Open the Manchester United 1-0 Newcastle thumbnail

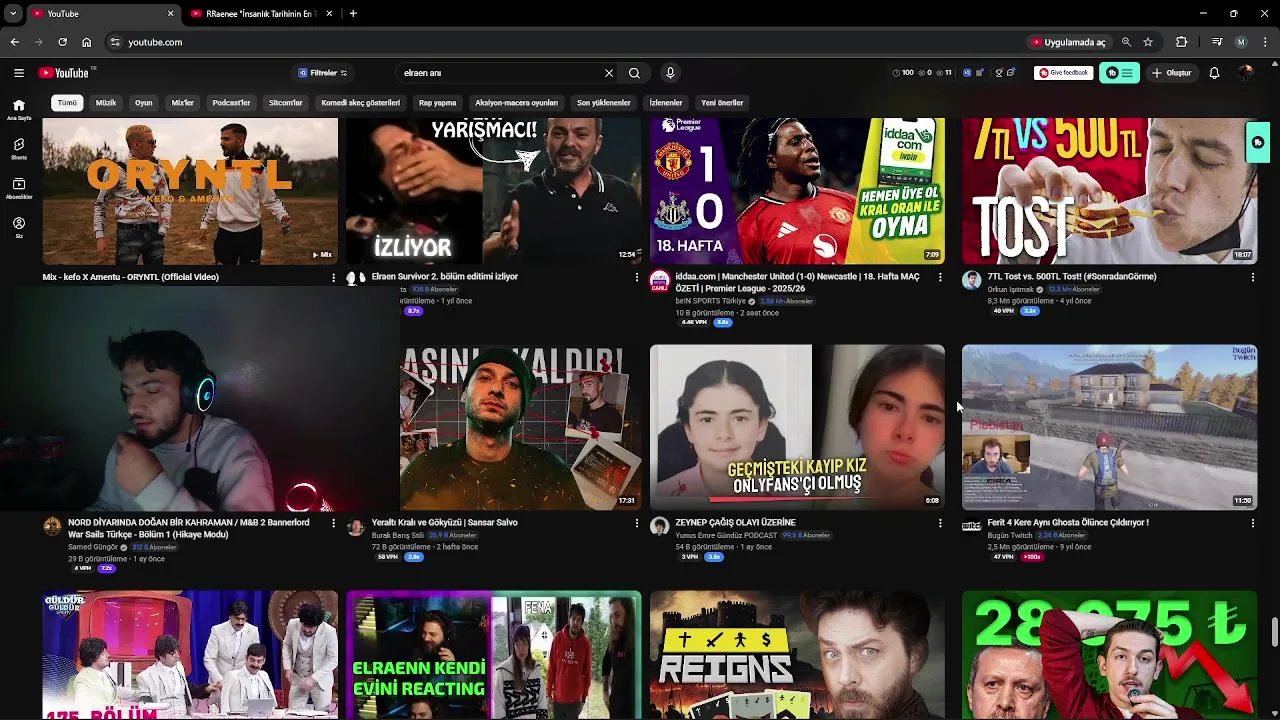coord(797,191)
